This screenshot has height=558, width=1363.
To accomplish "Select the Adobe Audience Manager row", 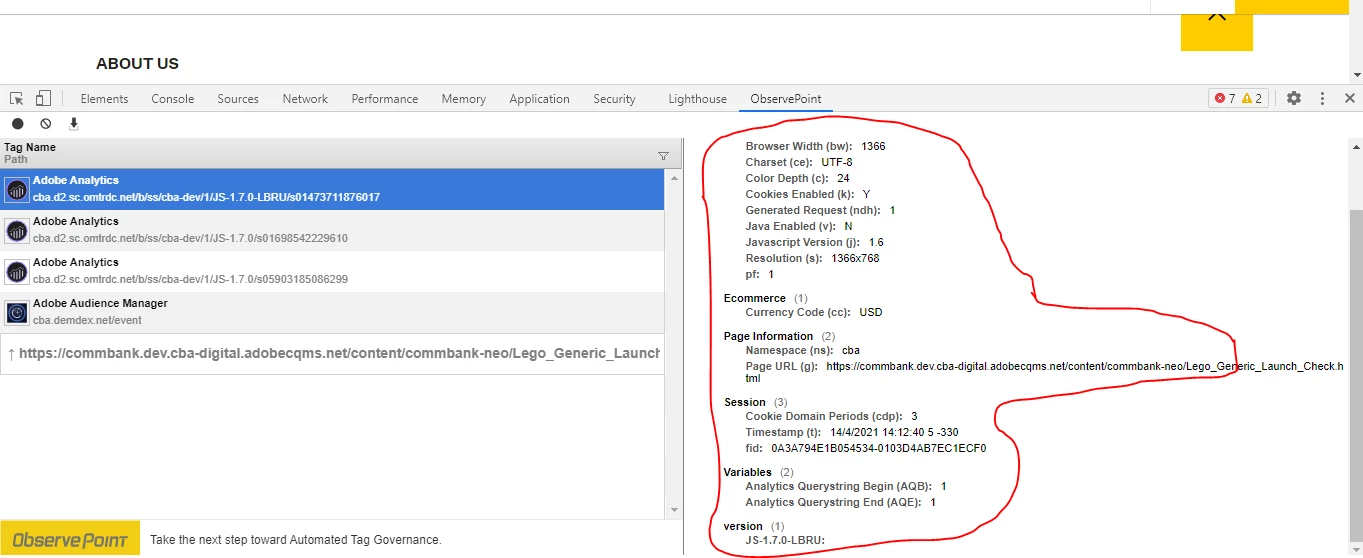I will click(332, 312).
